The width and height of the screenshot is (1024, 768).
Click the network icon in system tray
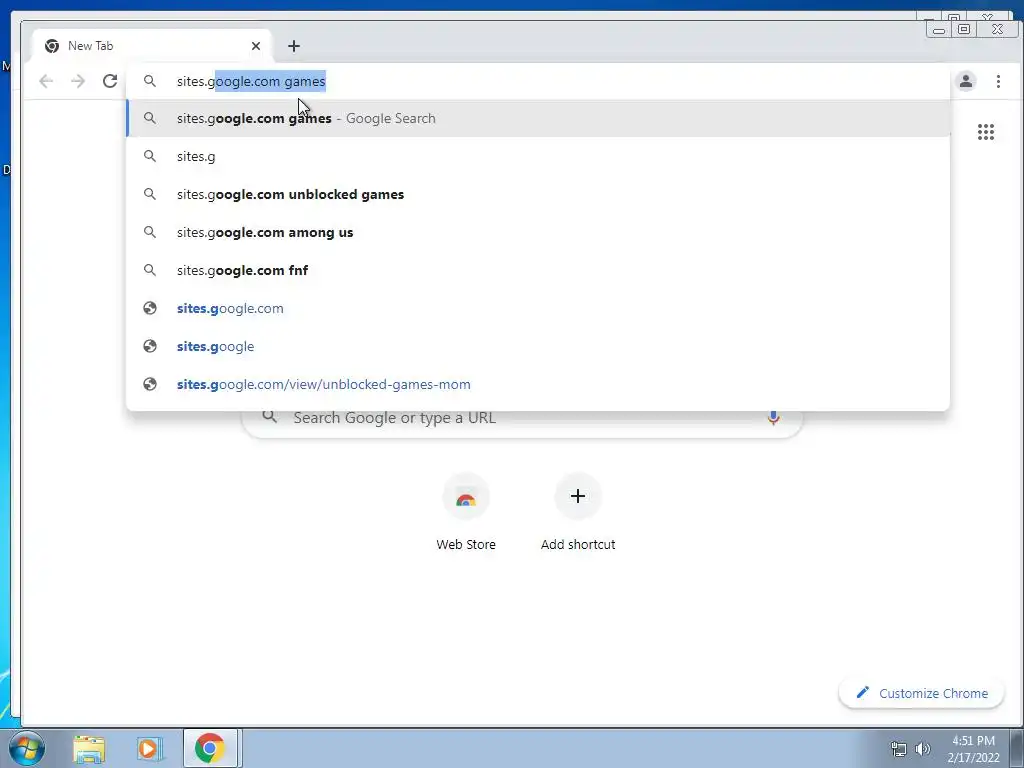pos(899,749)
